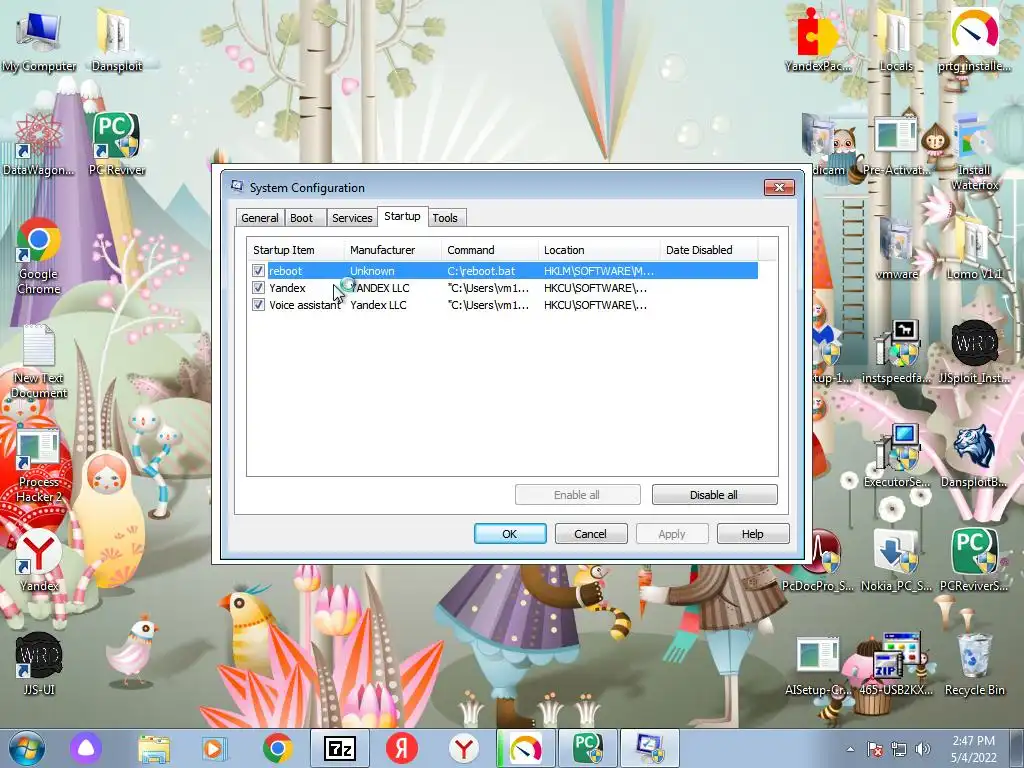Screen dimensions: 1024x768
Task: Open taskbar clock showing 2:47 PM
Action: point(973,749)
